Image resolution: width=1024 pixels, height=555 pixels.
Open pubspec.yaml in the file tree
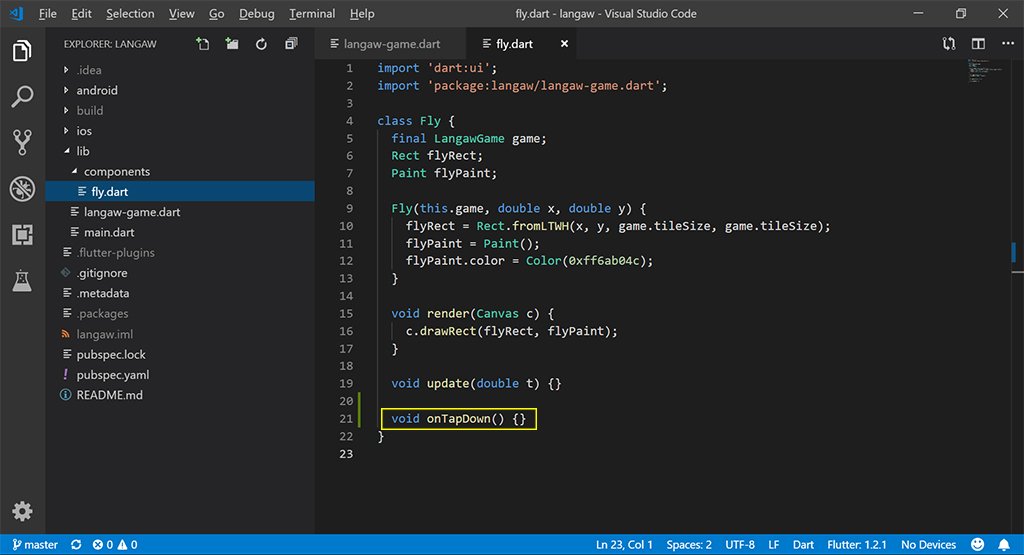pyautogui.click(x=112, y=375)
